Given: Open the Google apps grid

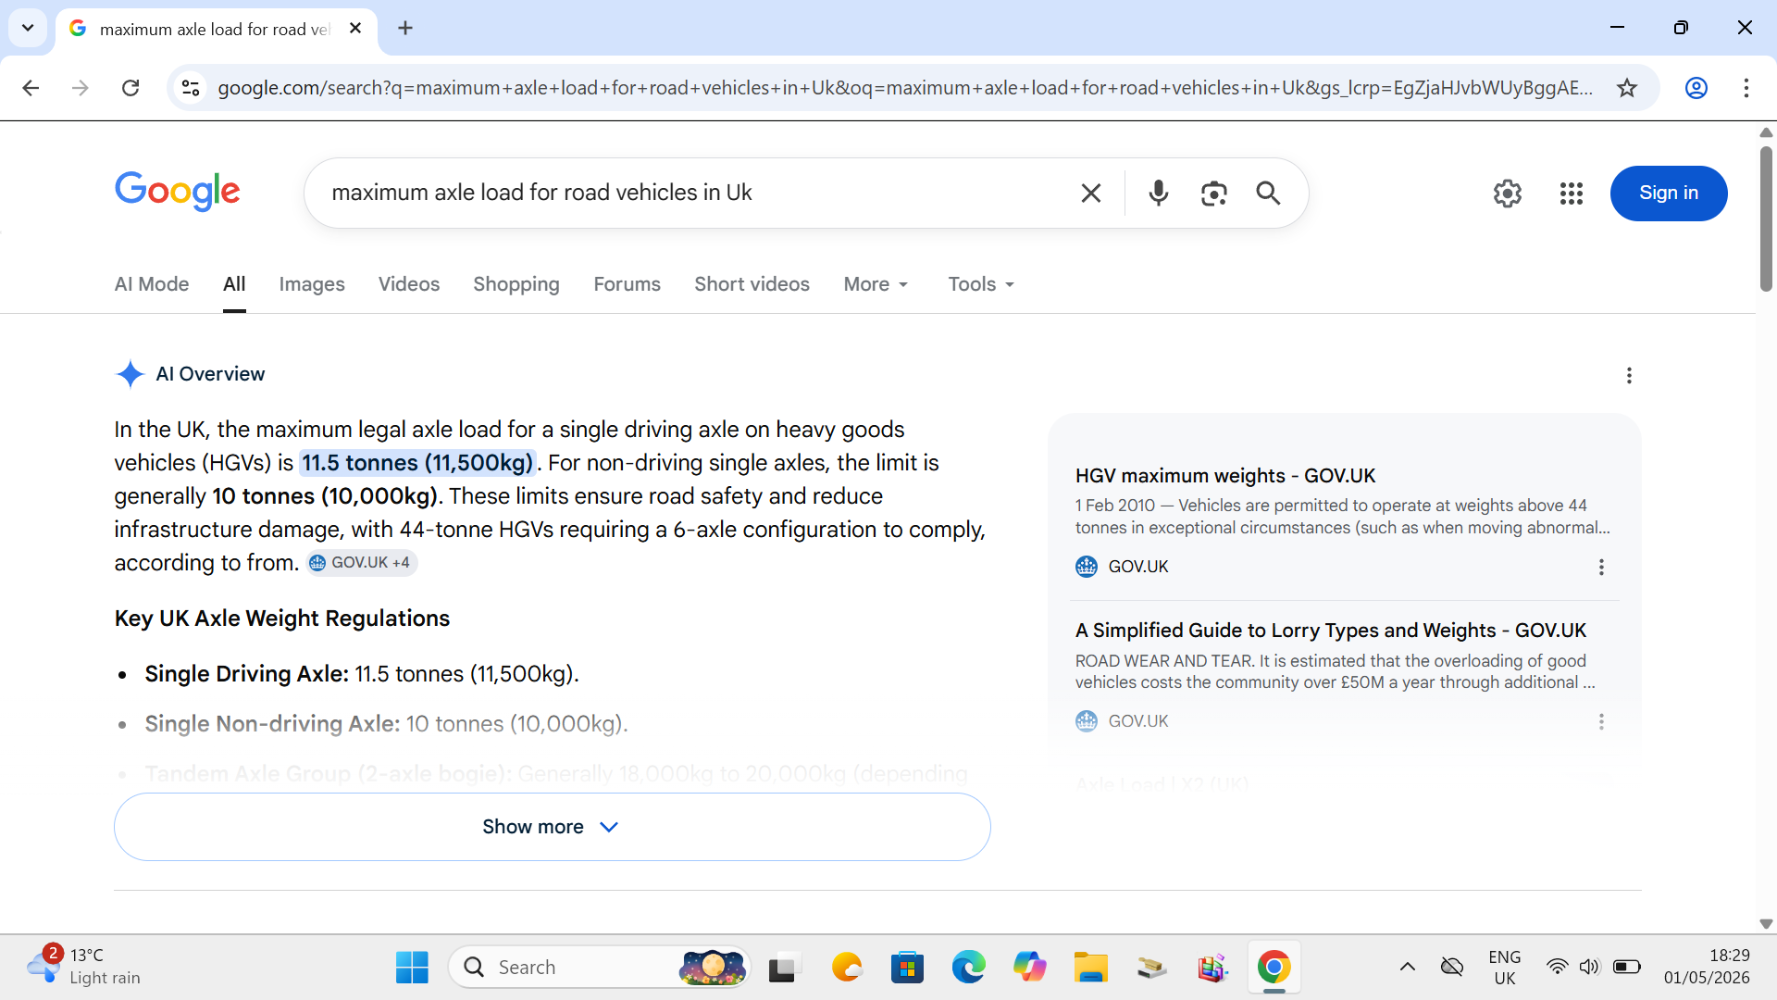Looking at the screenshot, I should tap(1571, 193).
